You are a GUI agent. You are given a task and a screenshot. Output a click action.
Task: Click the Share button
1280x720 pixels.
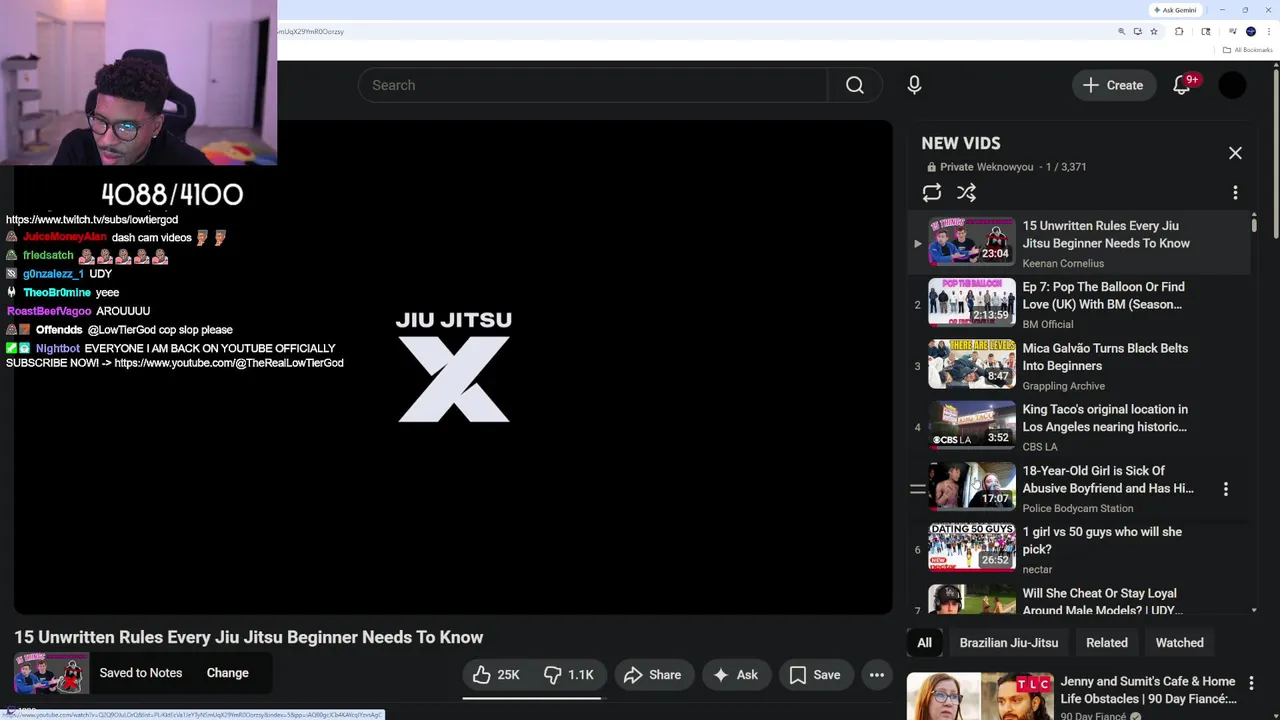[652, 675]
